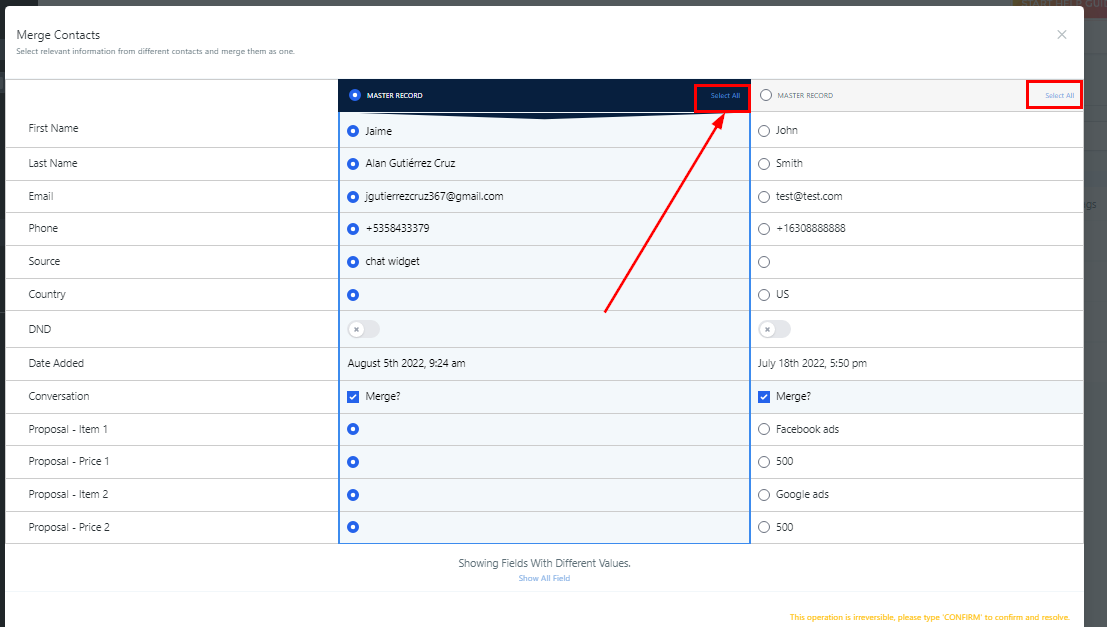Select Google ads for Proposal Item 2
The height and width of the screenshot is (627, 1107).
tap(765, 495)
